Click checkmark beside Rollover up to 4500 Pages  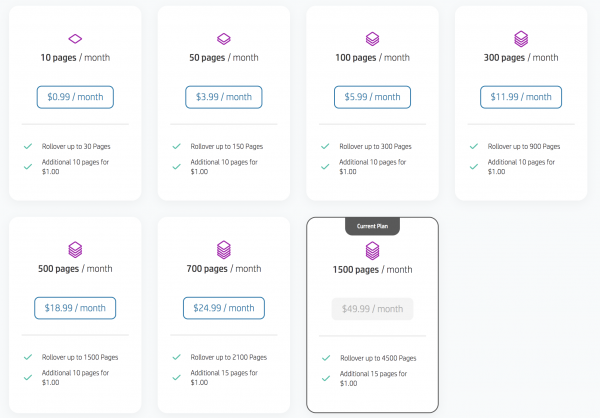coord(326,358)
